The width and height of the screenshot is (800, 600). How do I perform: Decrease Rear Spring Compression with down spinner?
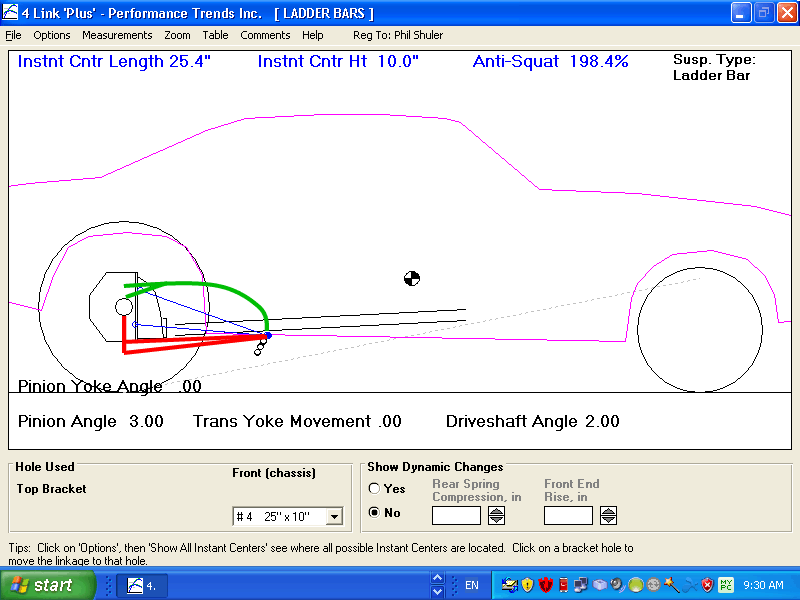(x=496, y=520)
